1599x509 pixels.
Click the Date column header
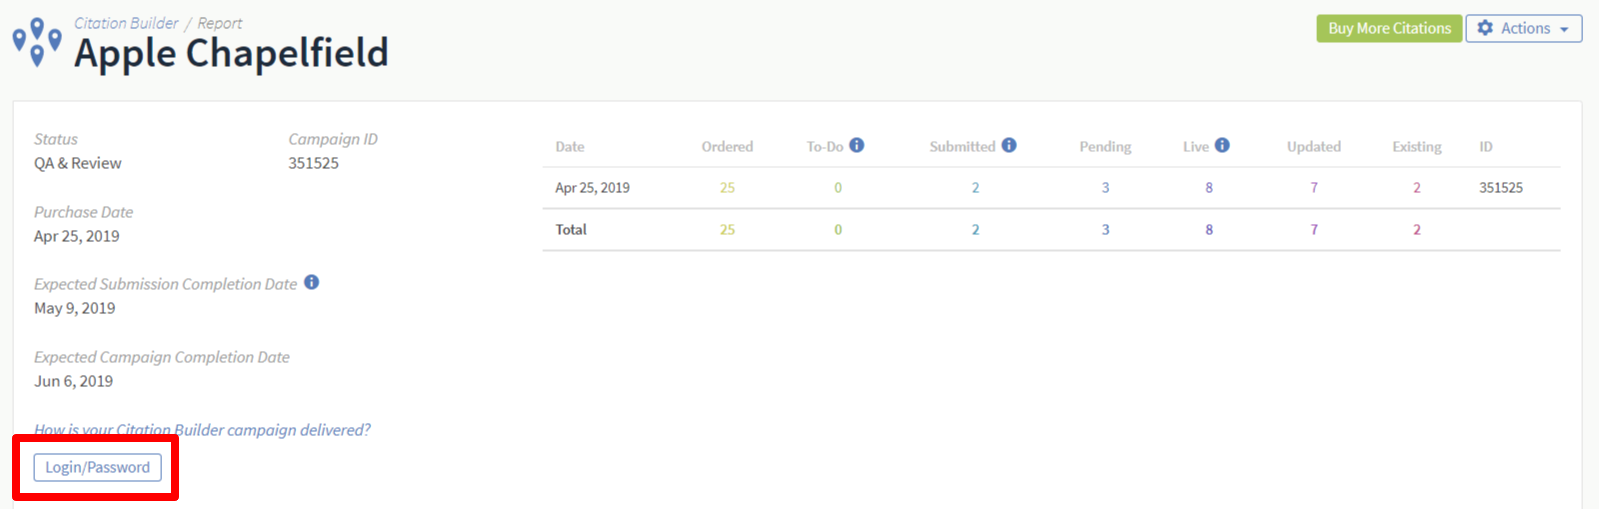pyautogui.click(x=570, y=147)
